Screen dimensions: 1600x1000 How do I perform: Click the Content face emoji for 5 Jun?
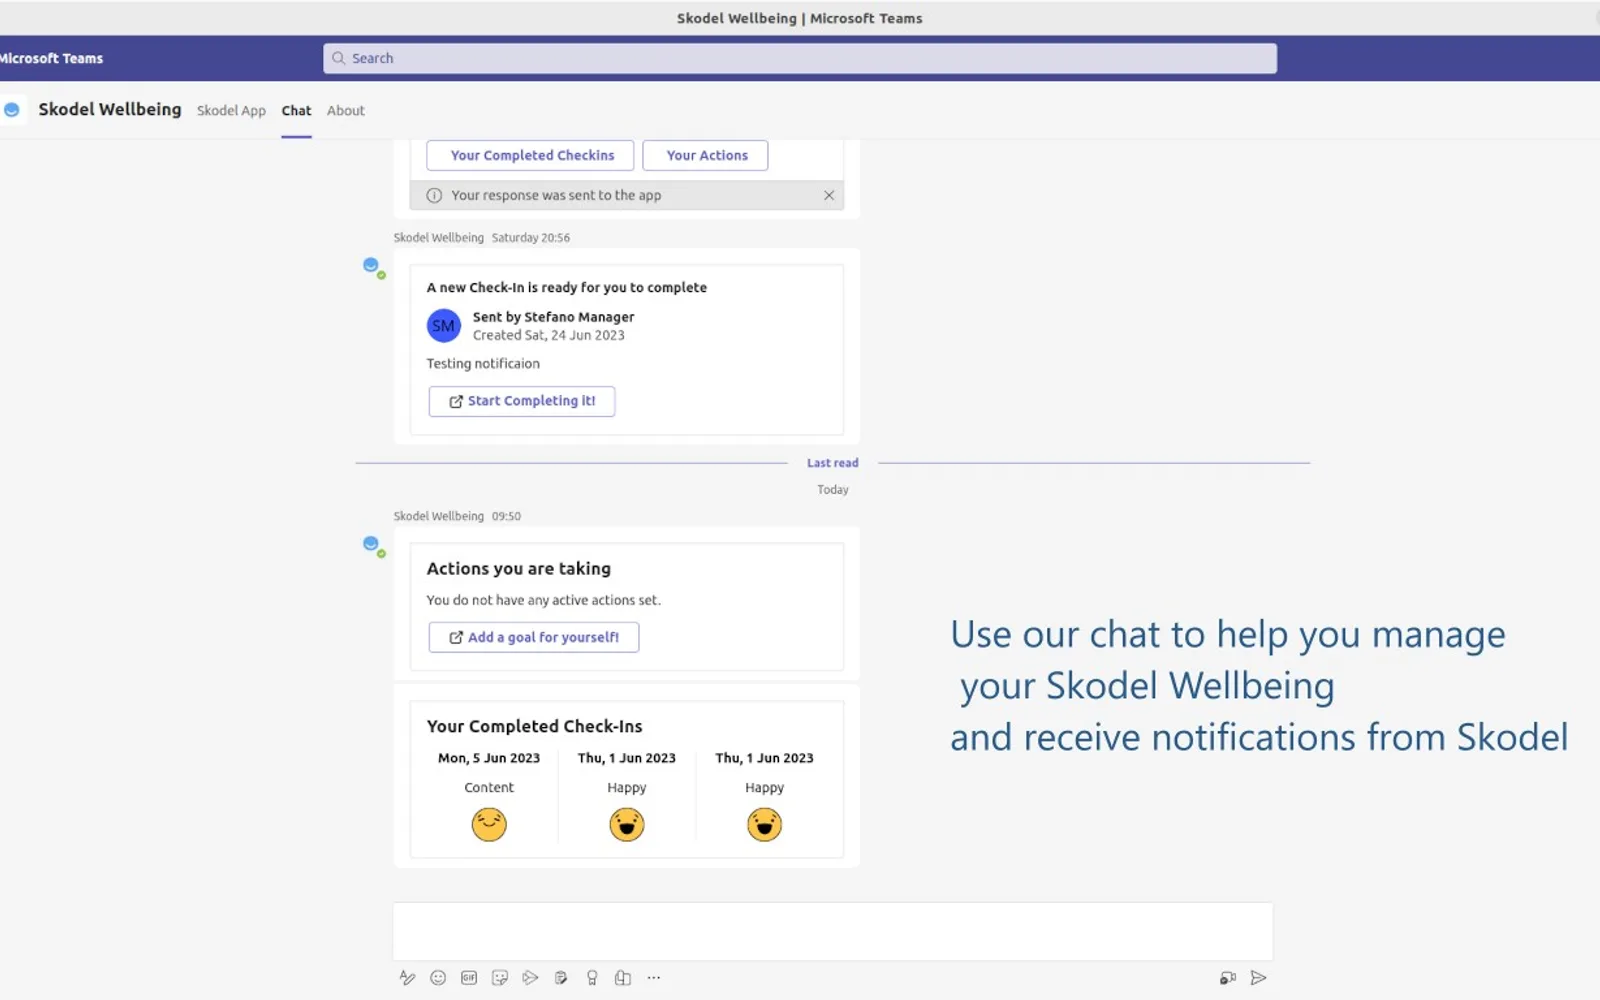pyautogui.click(x=489, y=825)
